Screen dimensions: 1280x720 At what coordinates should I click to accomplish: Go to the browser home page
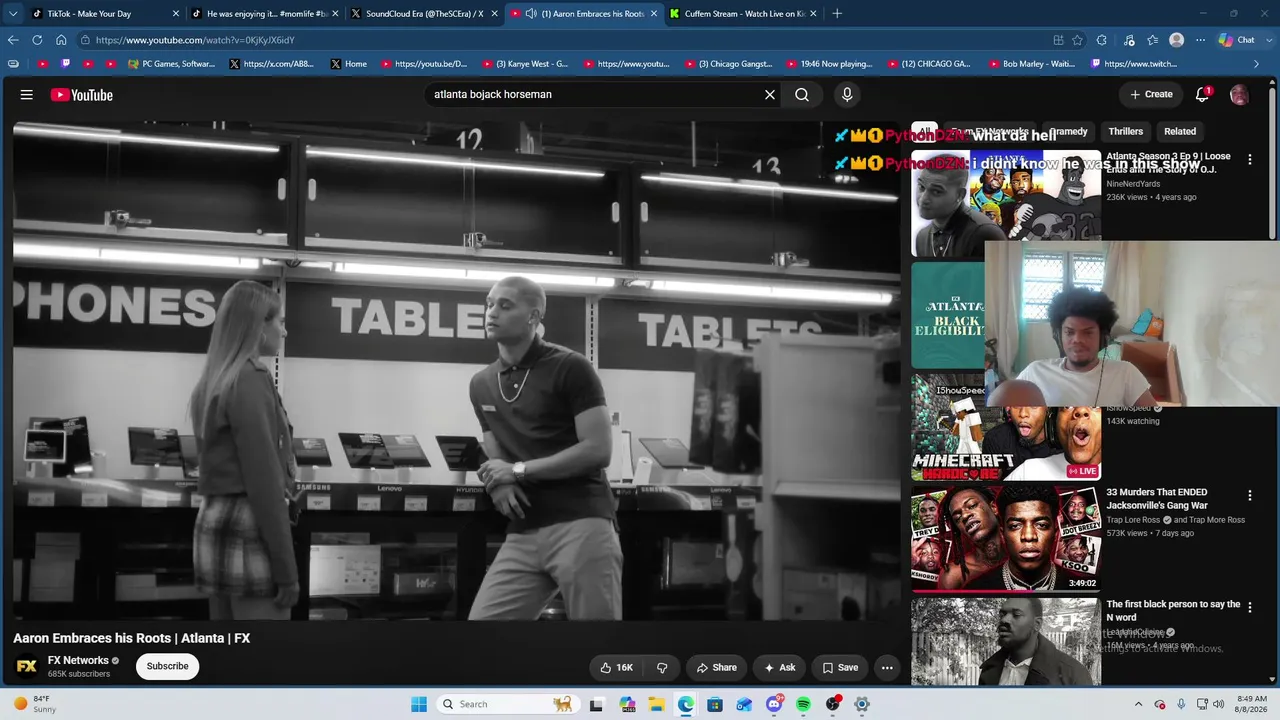coord(61,40)
